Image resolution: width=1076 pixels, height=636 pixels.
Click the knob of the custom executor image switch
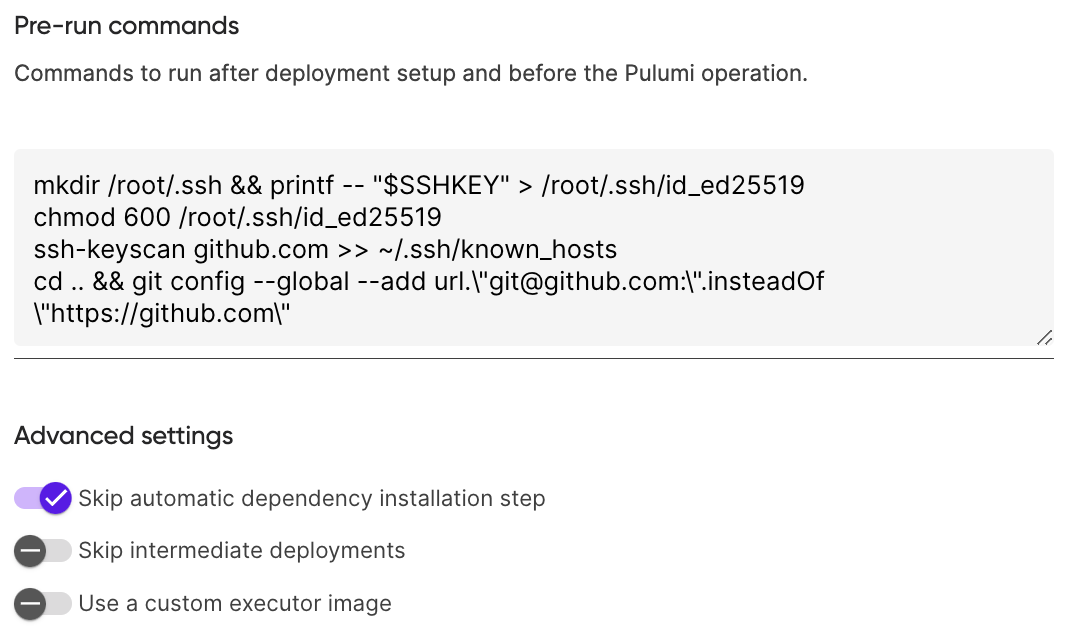tap(30, 603)
